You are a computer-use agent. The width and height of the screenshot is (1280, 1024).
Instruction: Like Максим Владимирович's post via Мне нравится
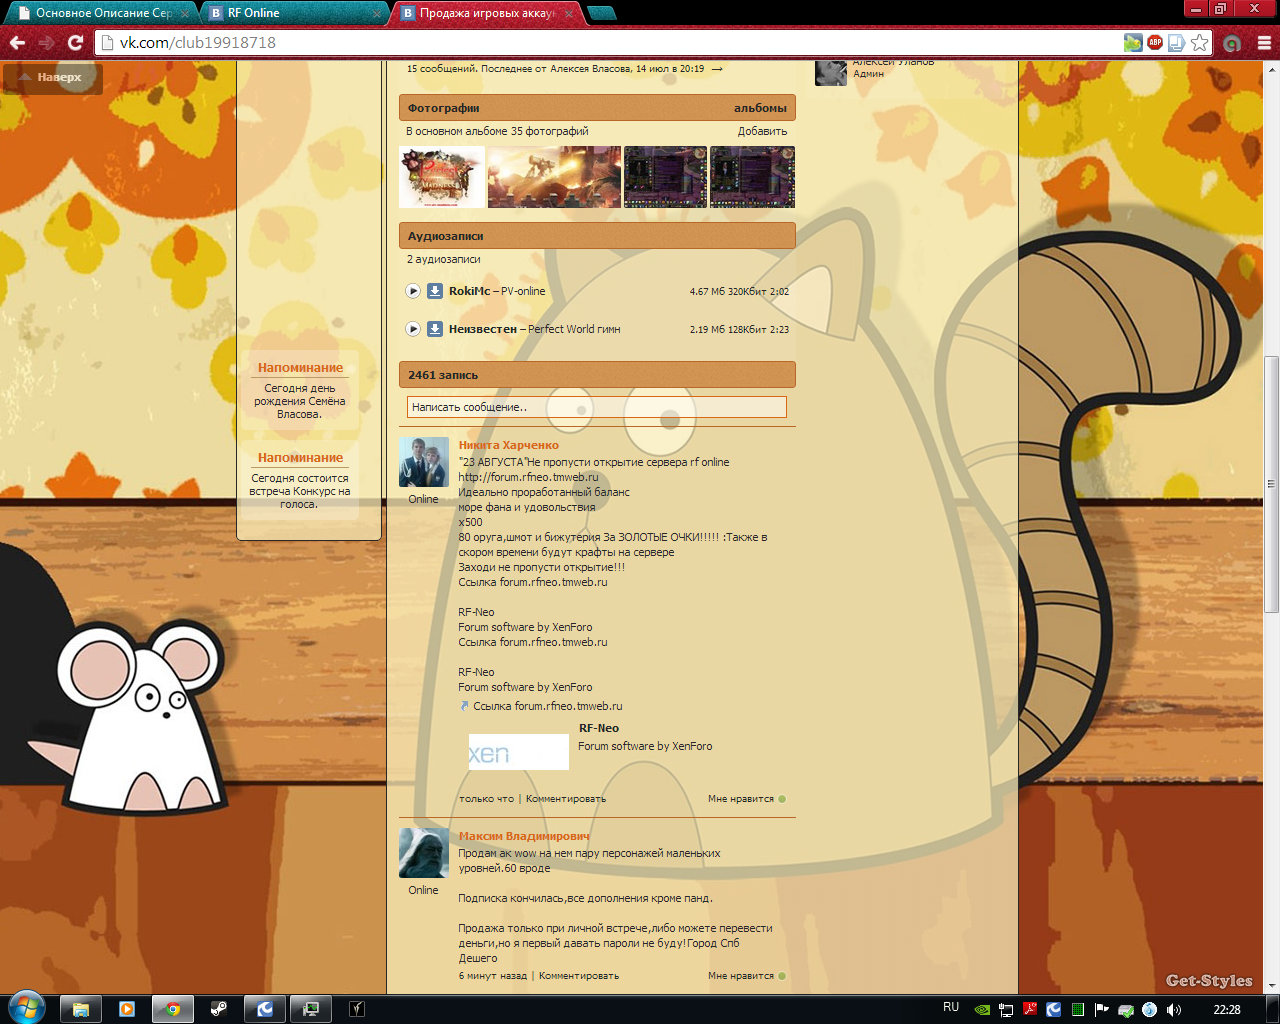(746, 976)
